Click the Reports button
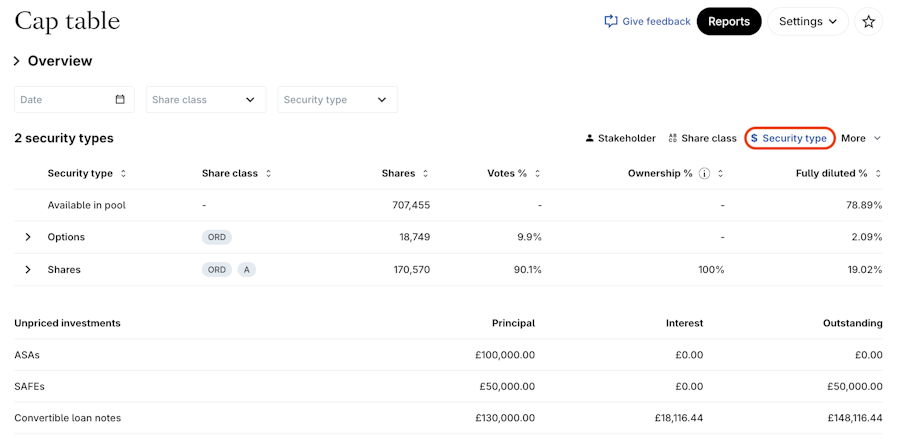The width and height of the screenshot is (900, 445). (x=728, y=22)
